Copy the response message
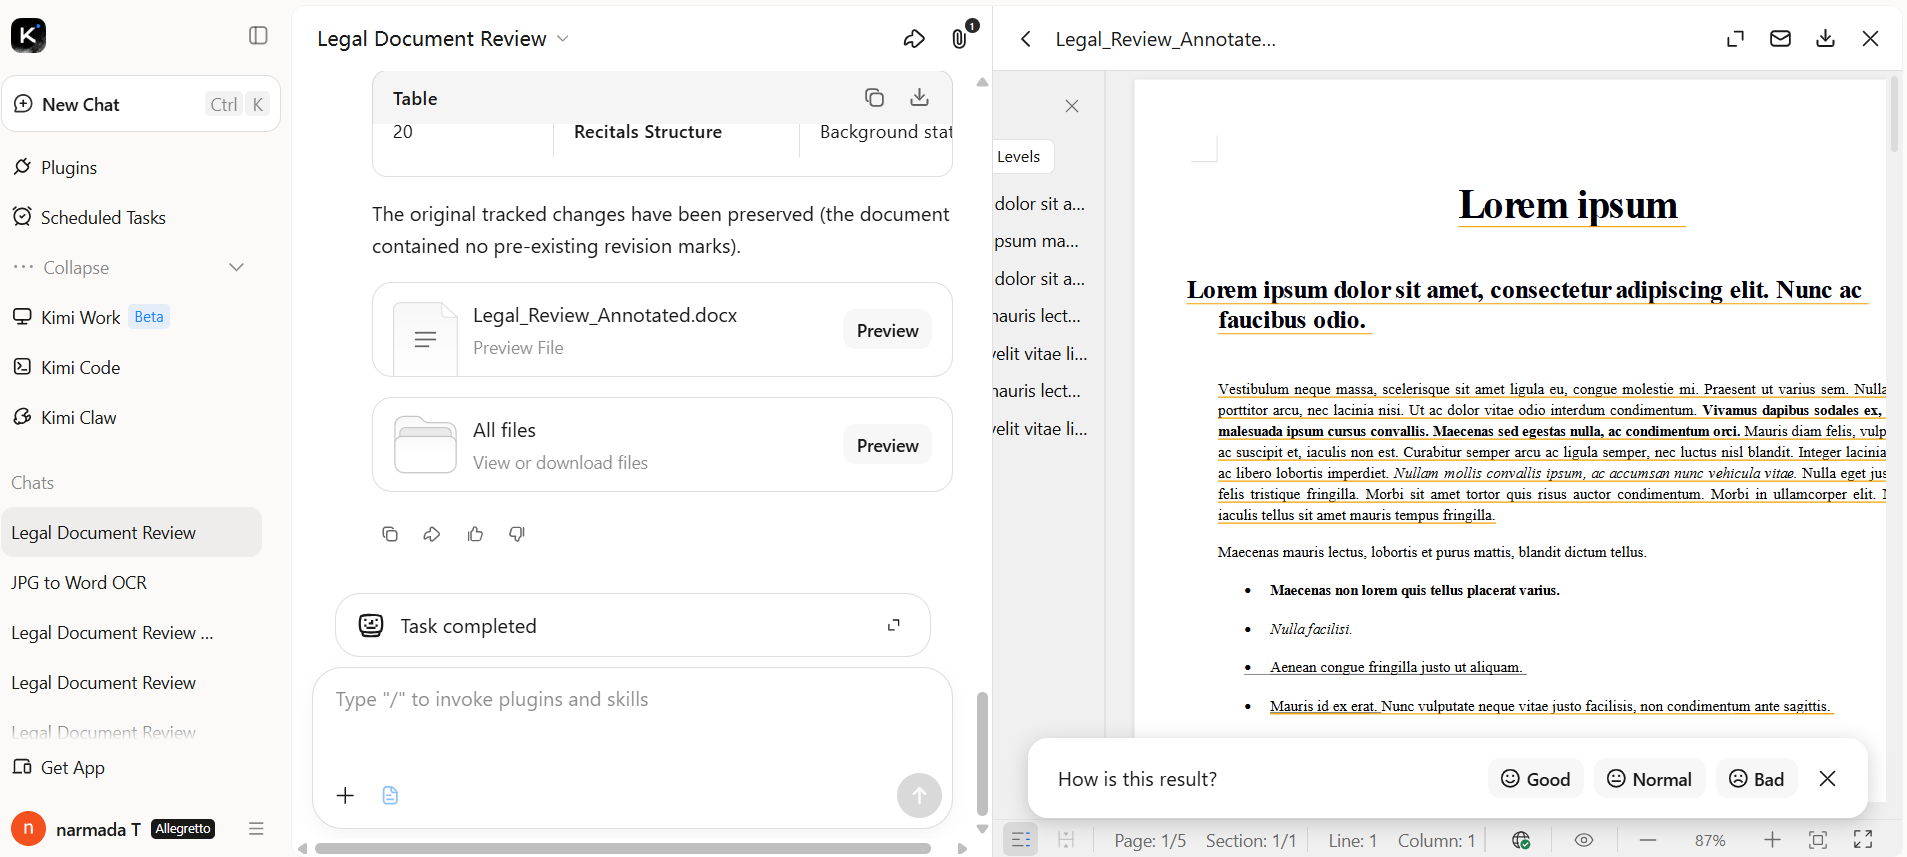Image resolution: width=1907 pixels, height=857 pixels. coord(390,534)
